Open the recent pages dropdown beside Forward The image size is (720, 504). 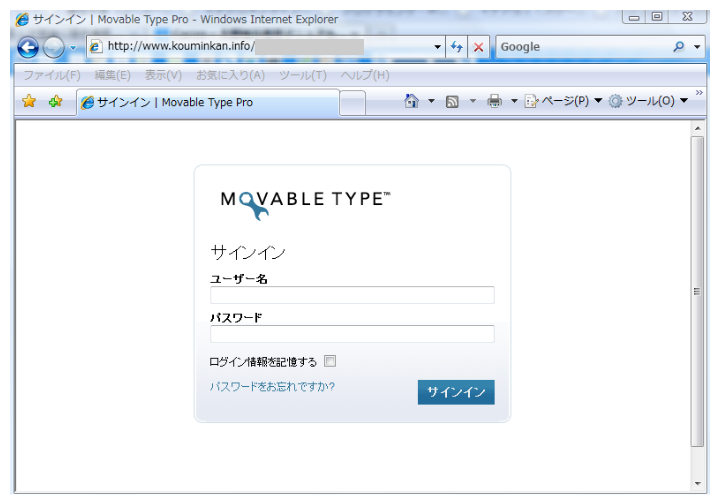coord(73,47)
